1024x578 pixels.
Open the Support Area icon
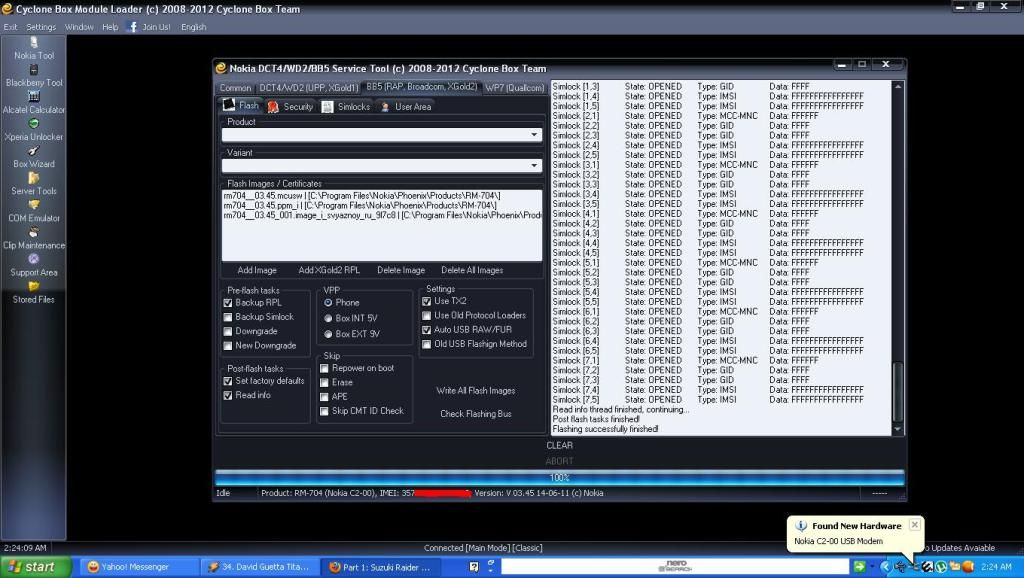coord(34,259)
